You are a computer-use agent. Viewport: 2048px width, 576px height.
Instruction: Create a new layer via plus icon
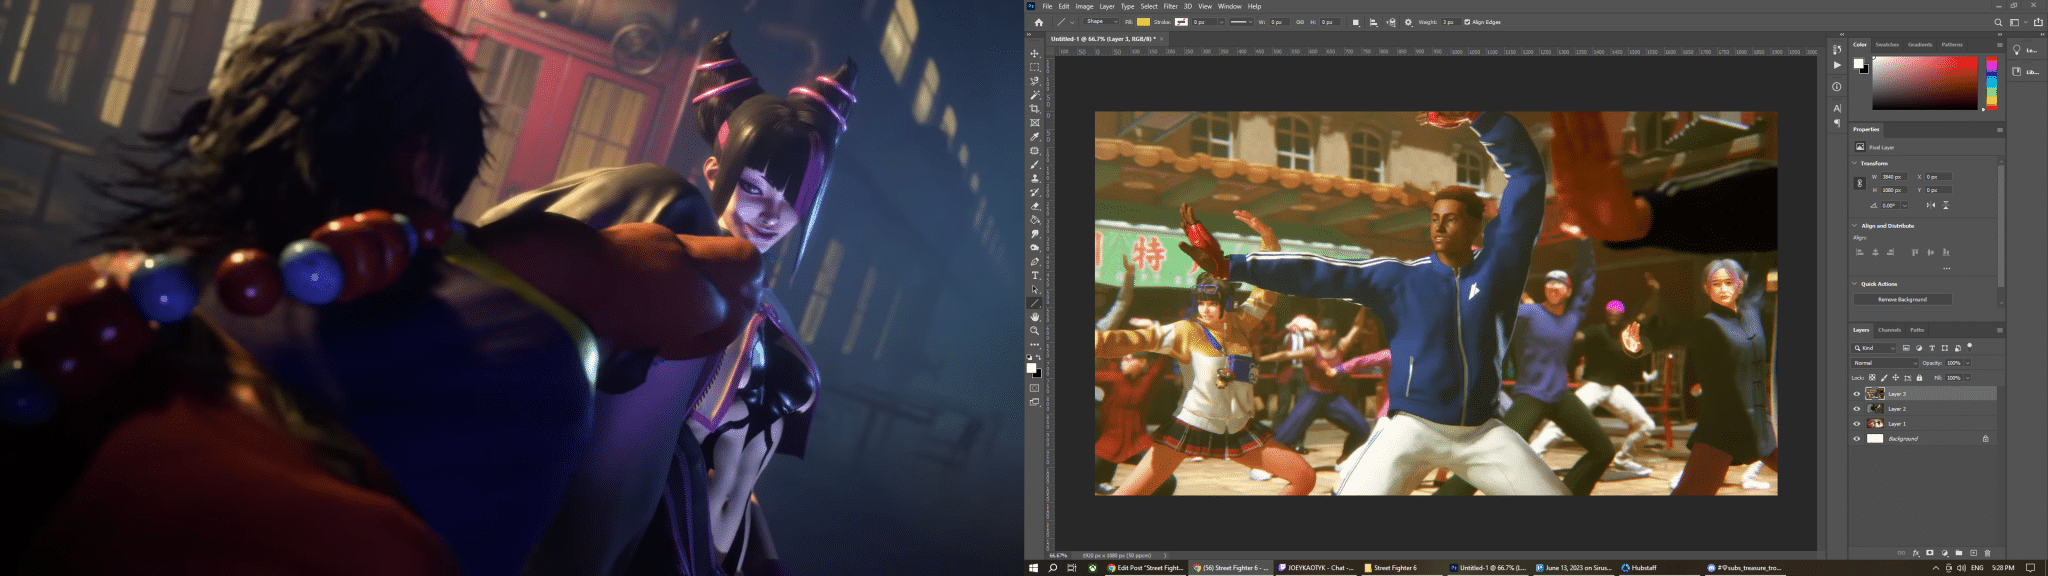point(1973,553)
